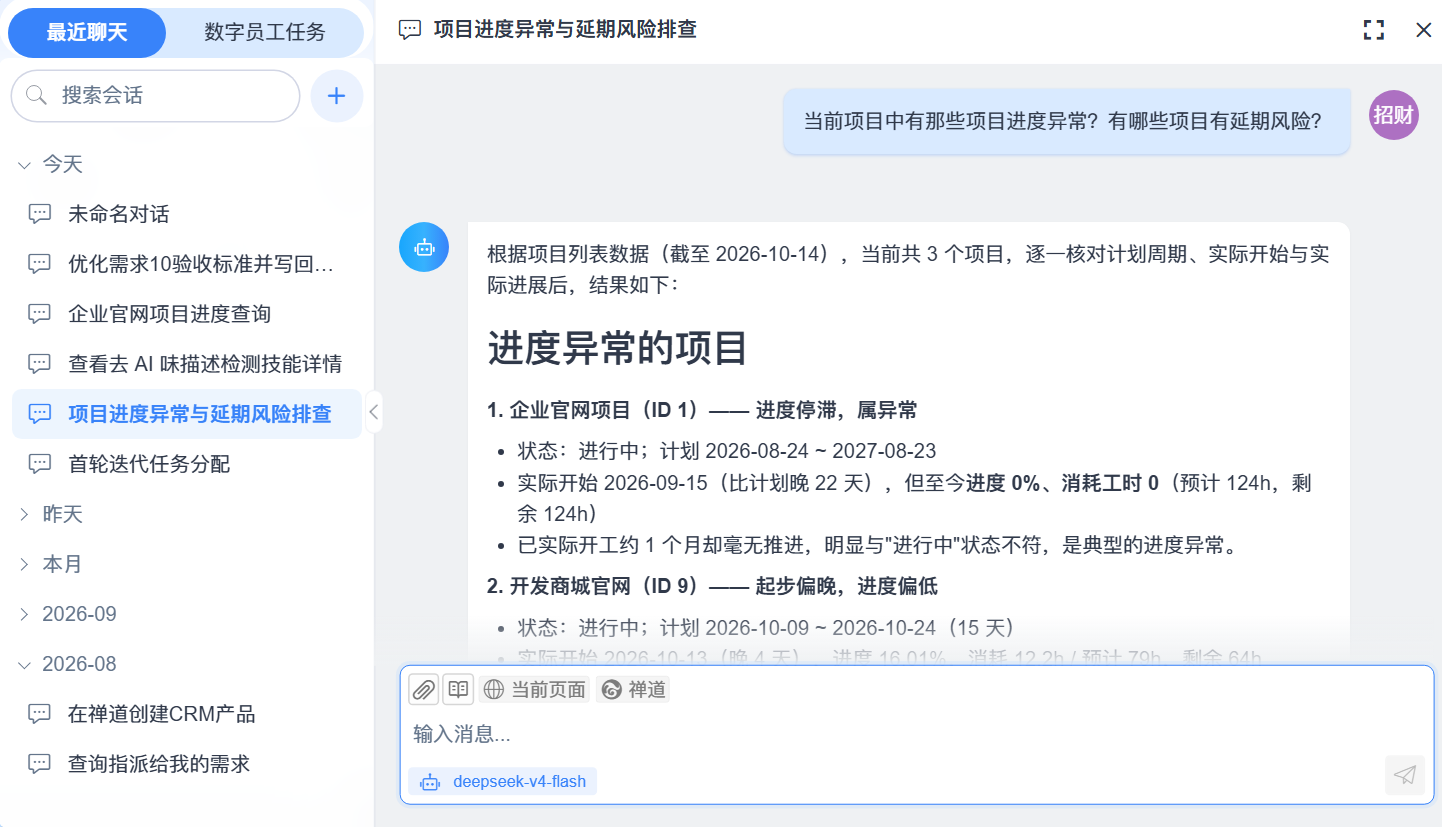This screenshot has width=1442, height=827.
Task: Switch to the 最近聊天 tab
Action: (87, 33)
